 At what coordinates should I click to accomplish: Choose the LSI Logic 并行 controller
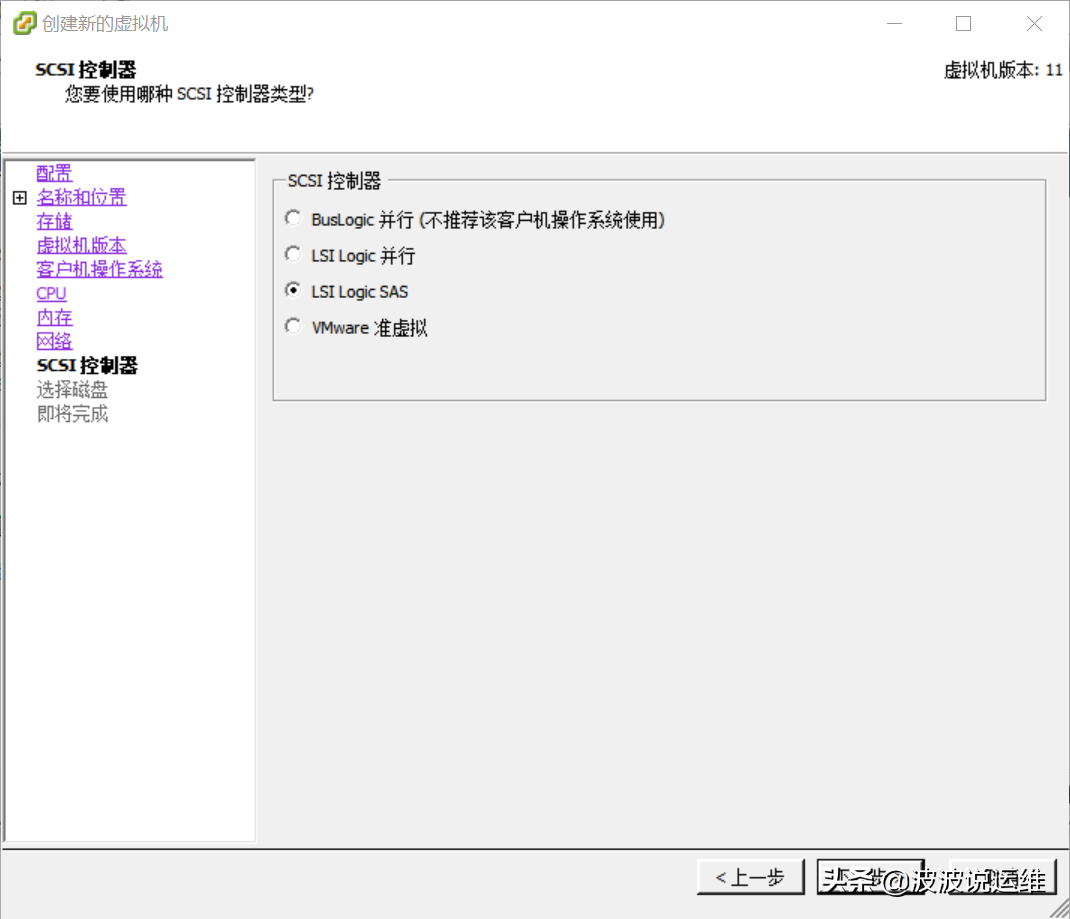click(x=293, y=254)
